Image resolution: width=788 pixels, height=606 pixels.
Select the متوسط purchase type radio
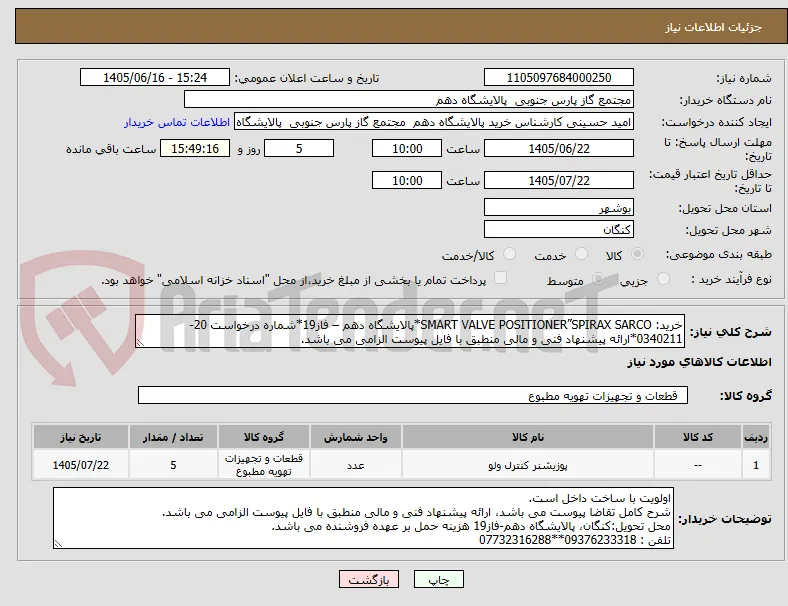pos(598,279)
